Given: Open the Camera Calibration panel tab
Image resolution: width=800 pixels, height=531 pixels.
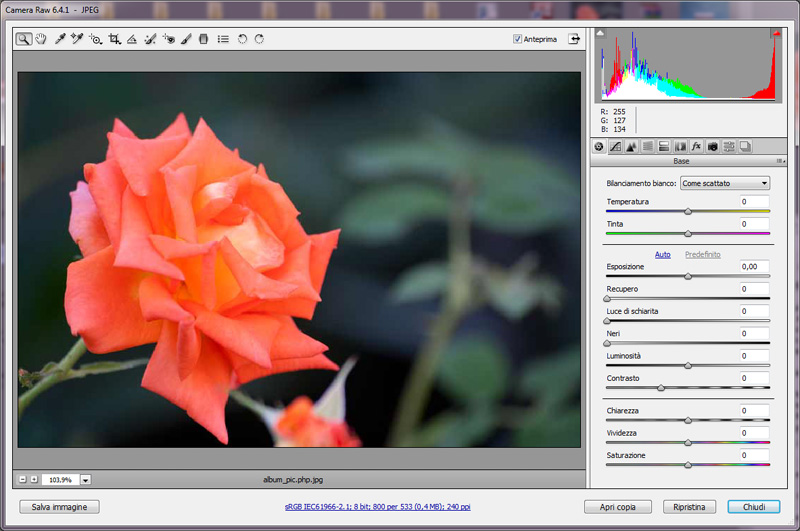Looking at the screenshot, I should click(x=713, y=146).
